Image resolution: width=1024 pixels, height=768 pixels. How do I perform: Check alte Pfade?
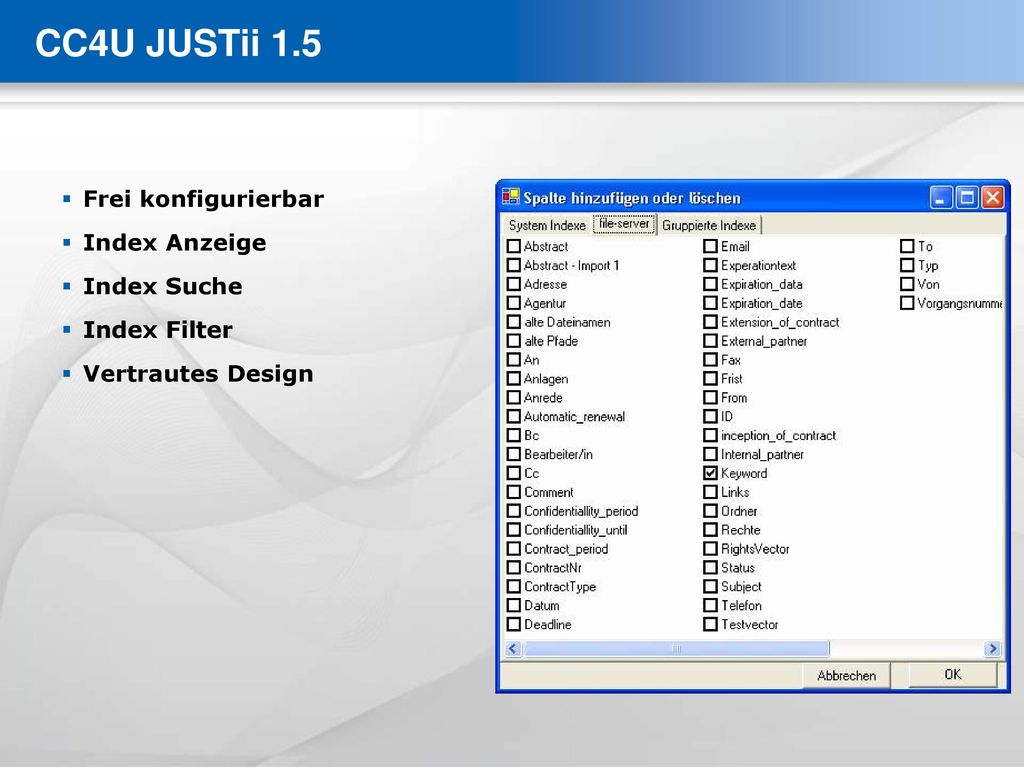[x=514, y=341]
